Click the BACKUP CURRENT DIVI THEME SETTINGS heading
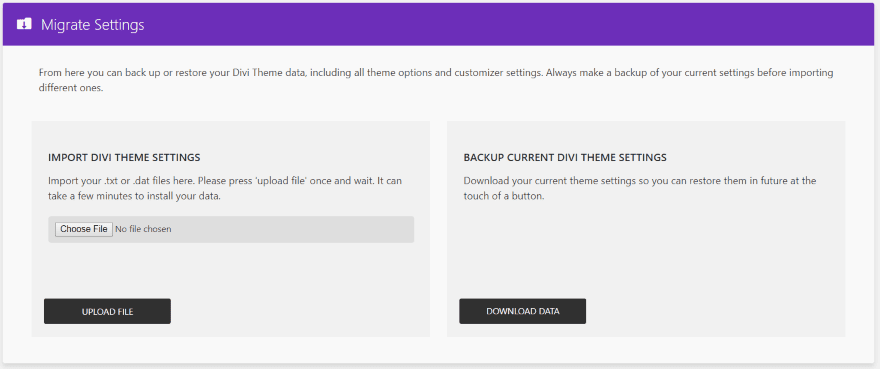Screen dimensions: 880x369 tap(565, 157)
